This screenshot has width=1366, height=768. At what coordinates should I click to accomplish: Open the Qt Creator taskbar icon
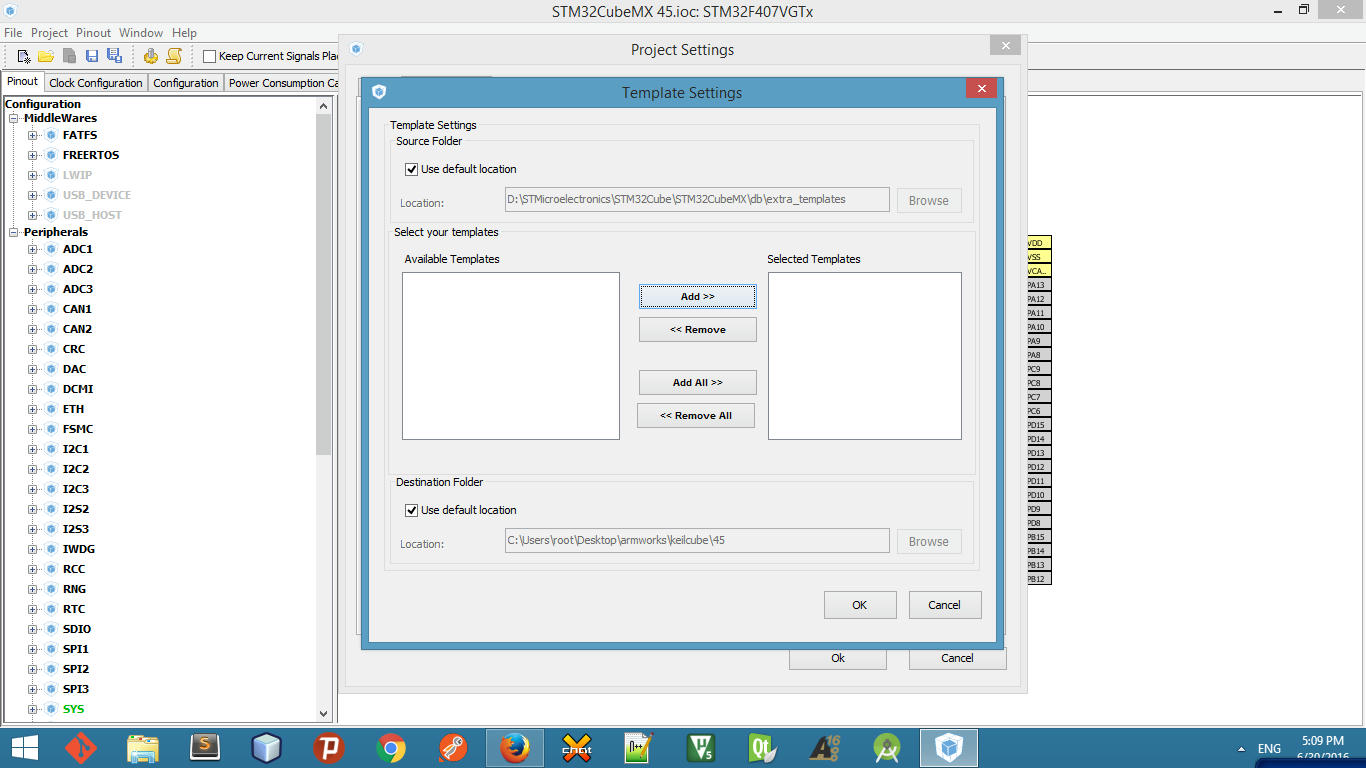pyautogui.click(x=763, y=748)
